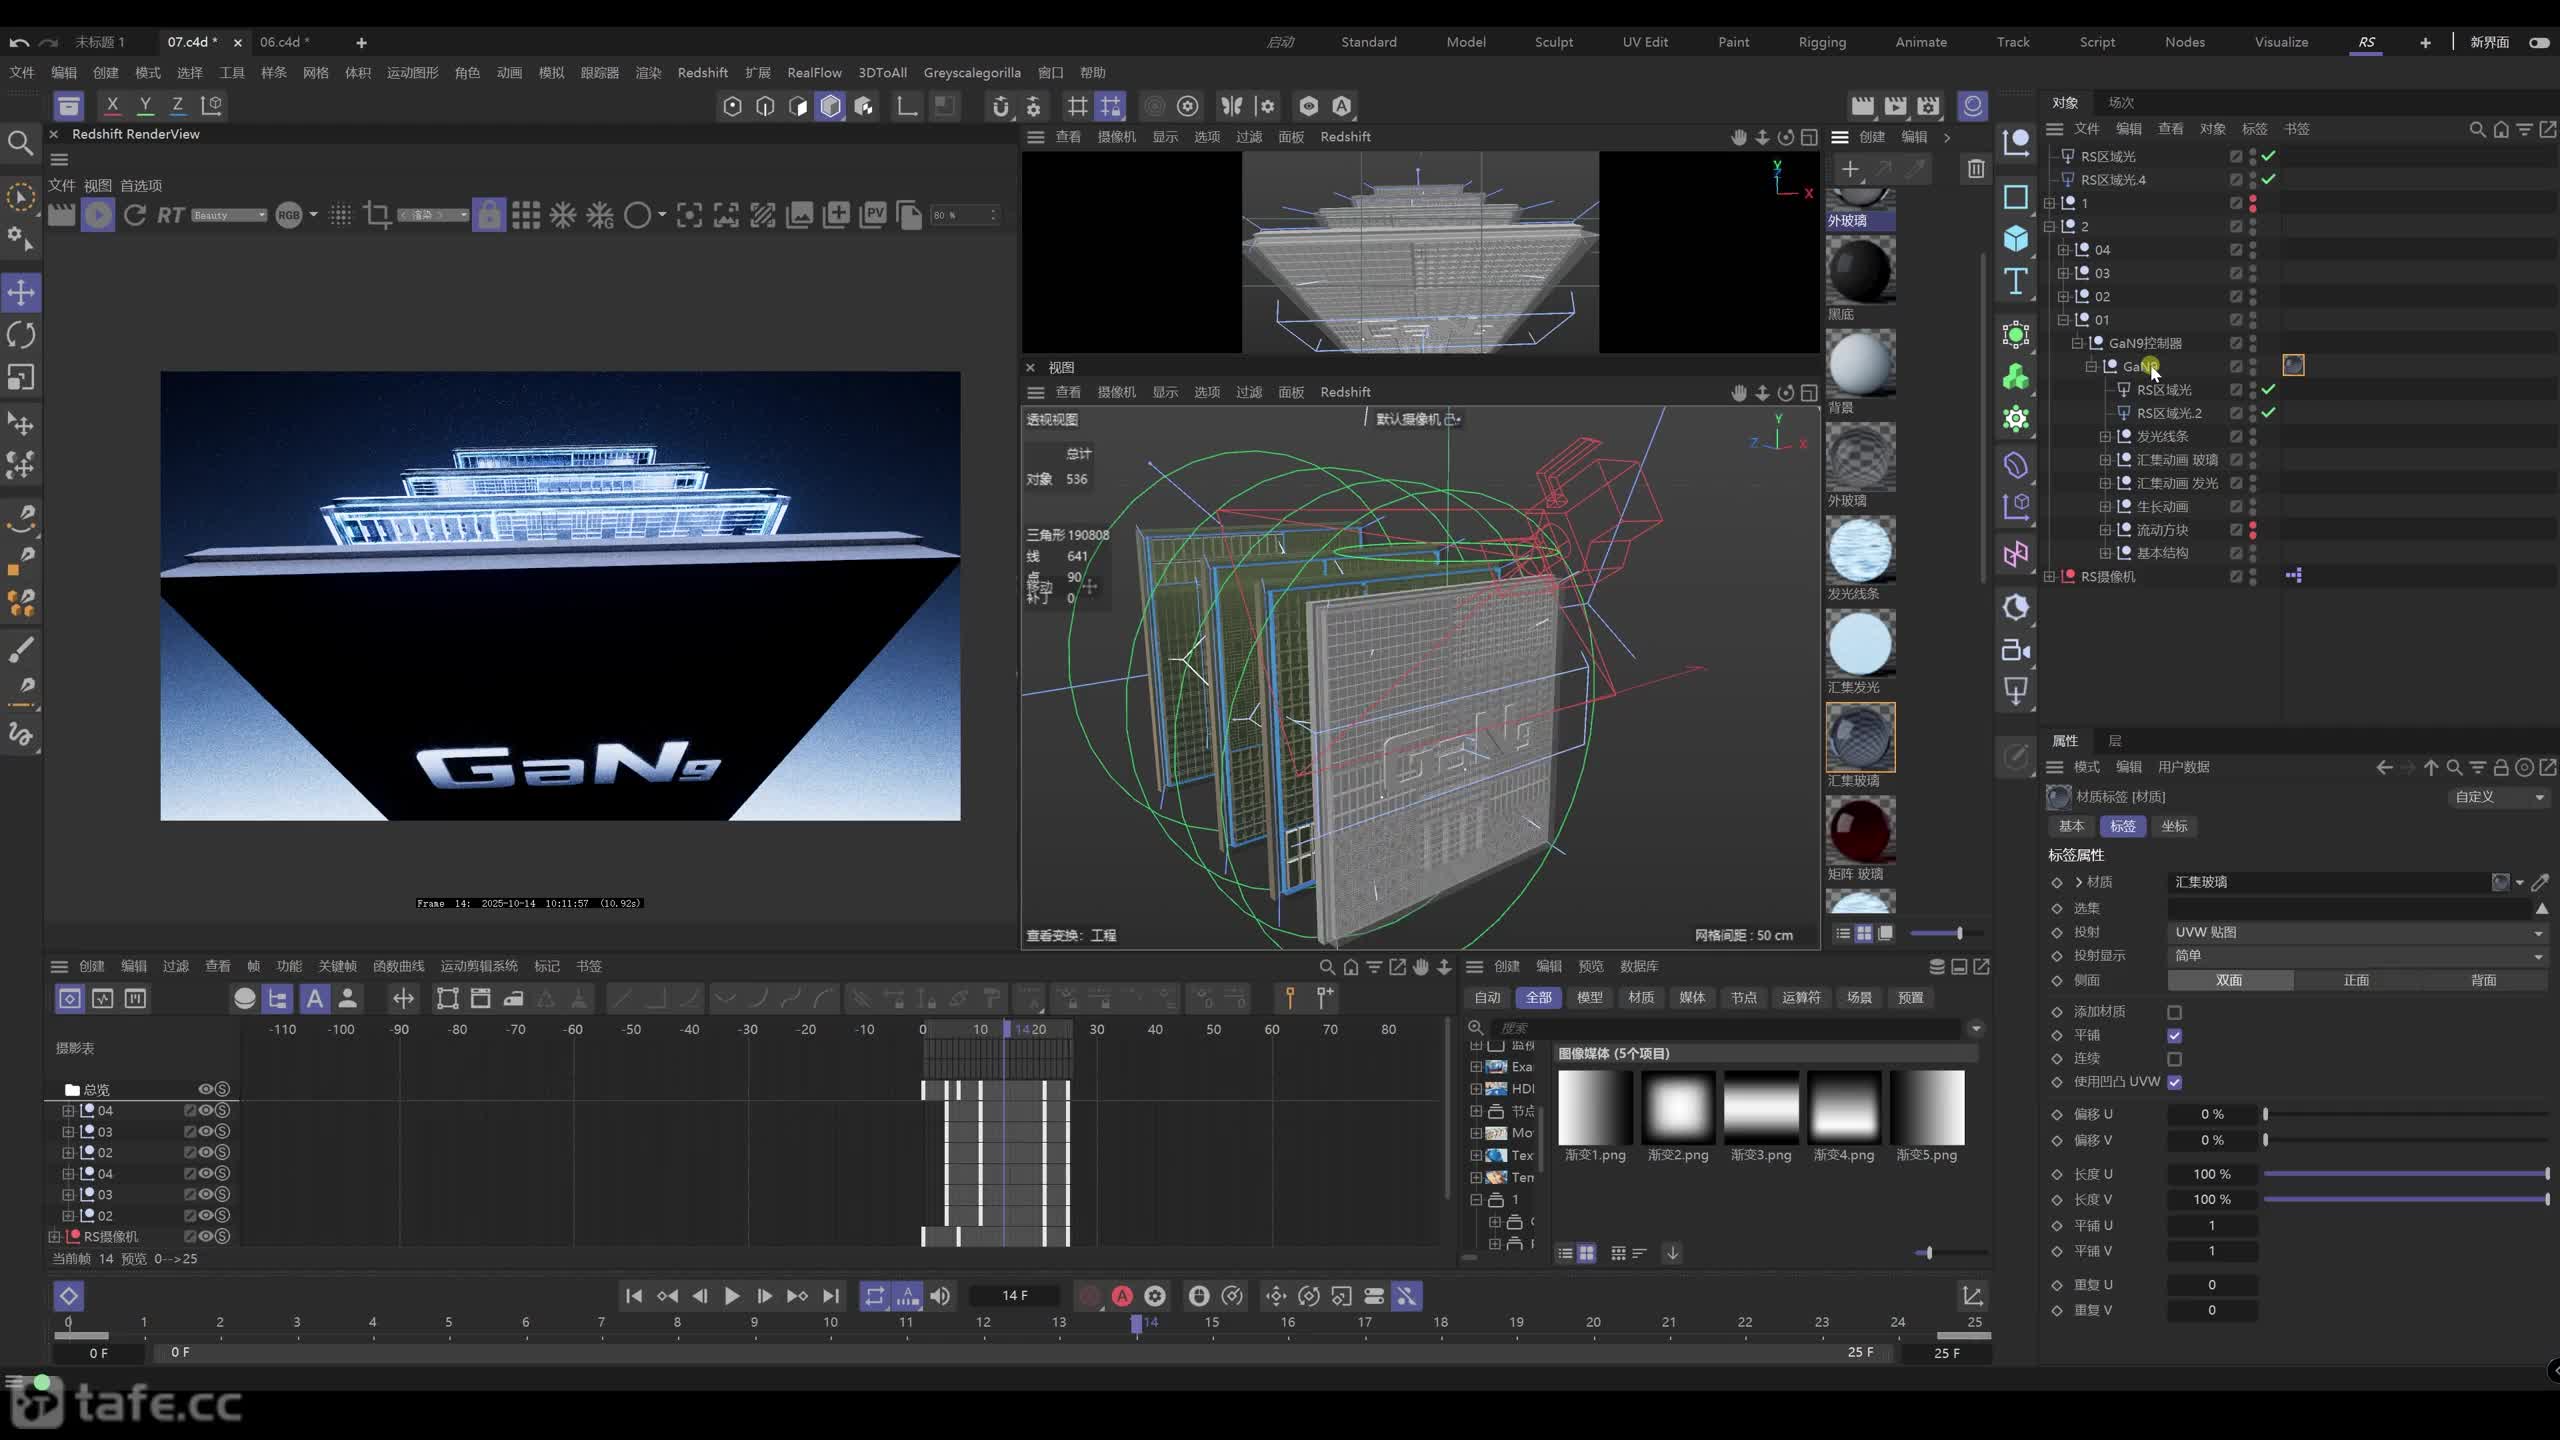
Task: Open the 自定义 dropdown in attributes
Action: tap(2497, 797)
